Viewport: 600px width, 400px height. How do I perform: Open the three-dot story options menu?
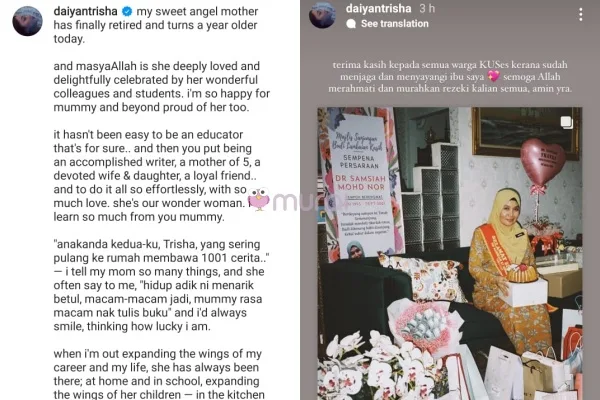pyautogui.click(x=580, y=15)
